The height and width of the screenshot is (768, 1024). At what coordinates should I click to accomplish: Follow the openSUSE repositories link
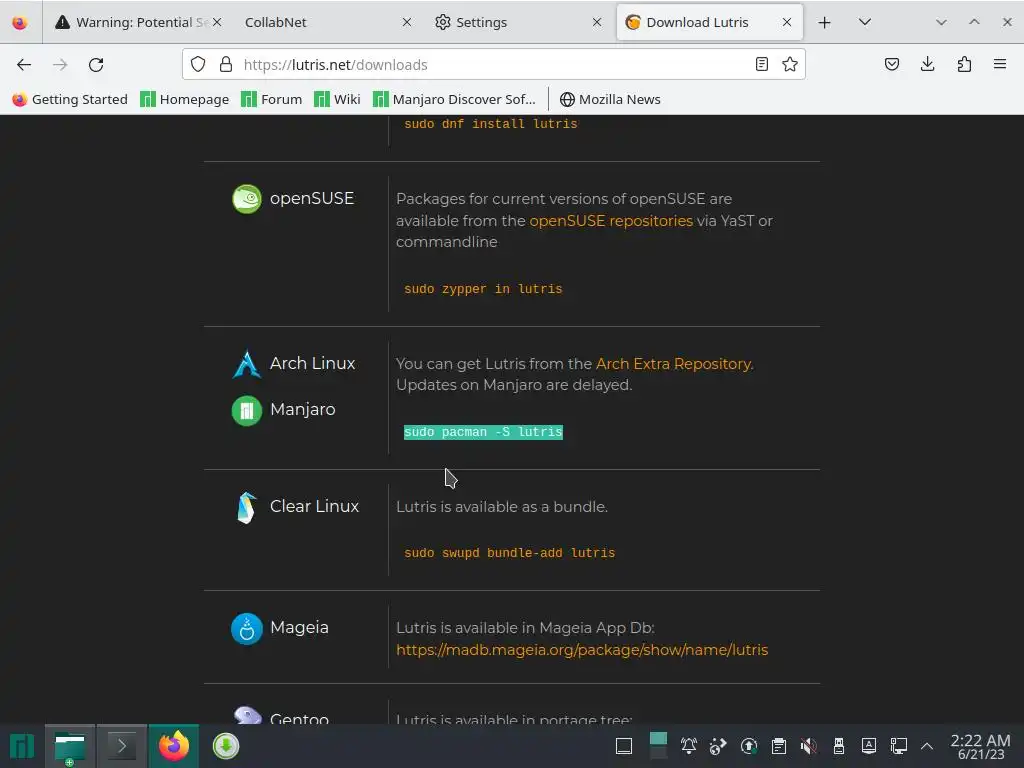pyautogui.click(x=611, y=221)
